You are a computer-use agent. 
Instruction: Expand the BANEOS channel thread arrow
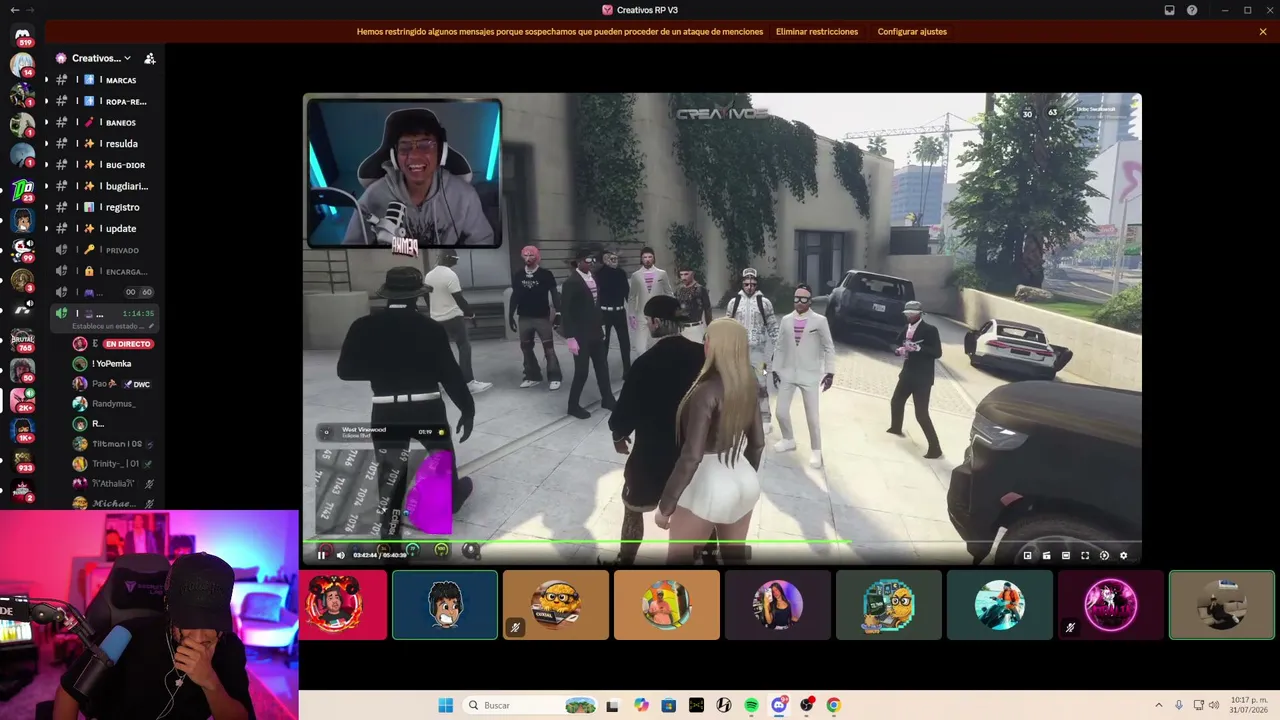(46, 122)
